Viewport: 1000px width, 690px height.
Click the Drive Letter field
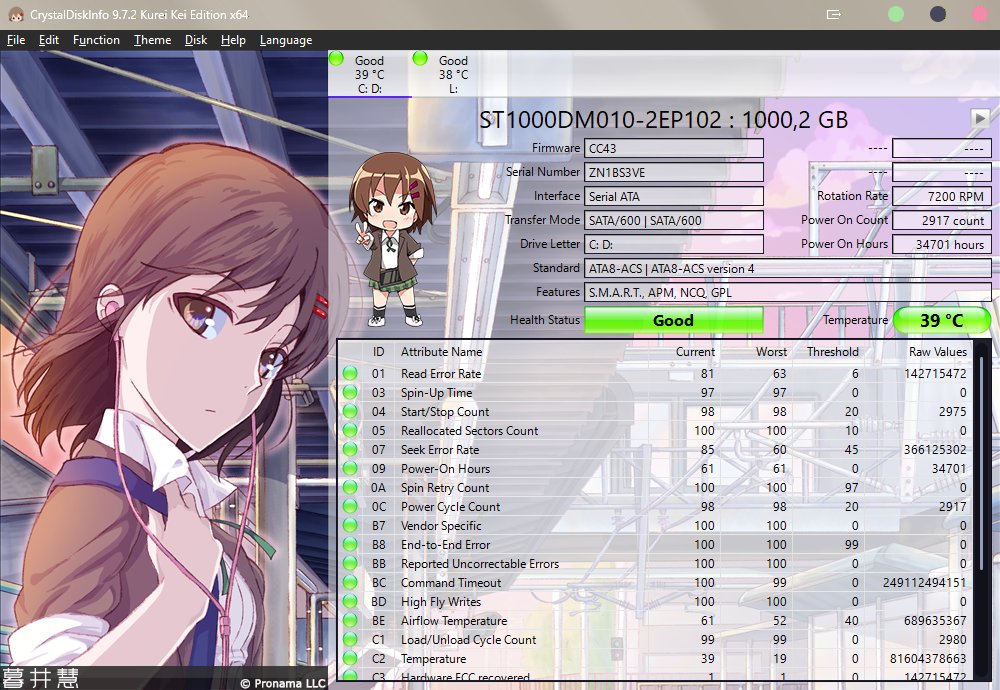pos(673,244)
